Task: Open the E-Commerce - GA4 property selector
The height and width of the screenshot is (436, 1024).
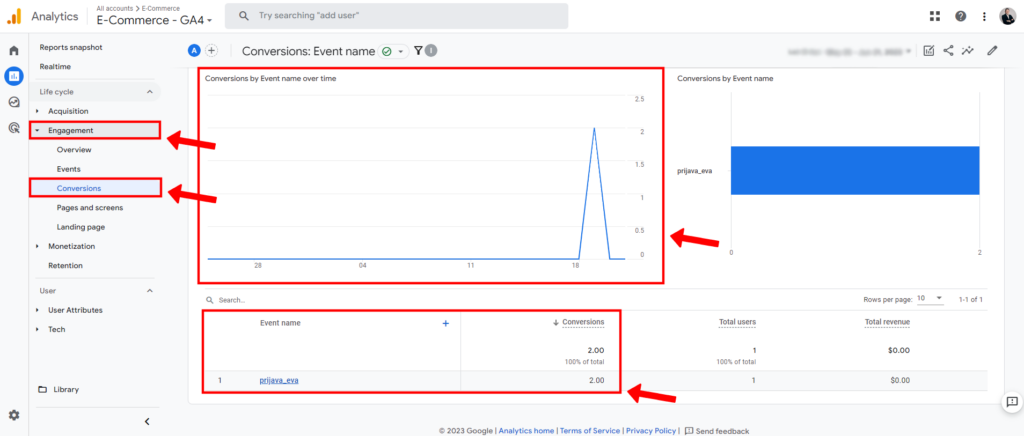Action: coord(154,19)
